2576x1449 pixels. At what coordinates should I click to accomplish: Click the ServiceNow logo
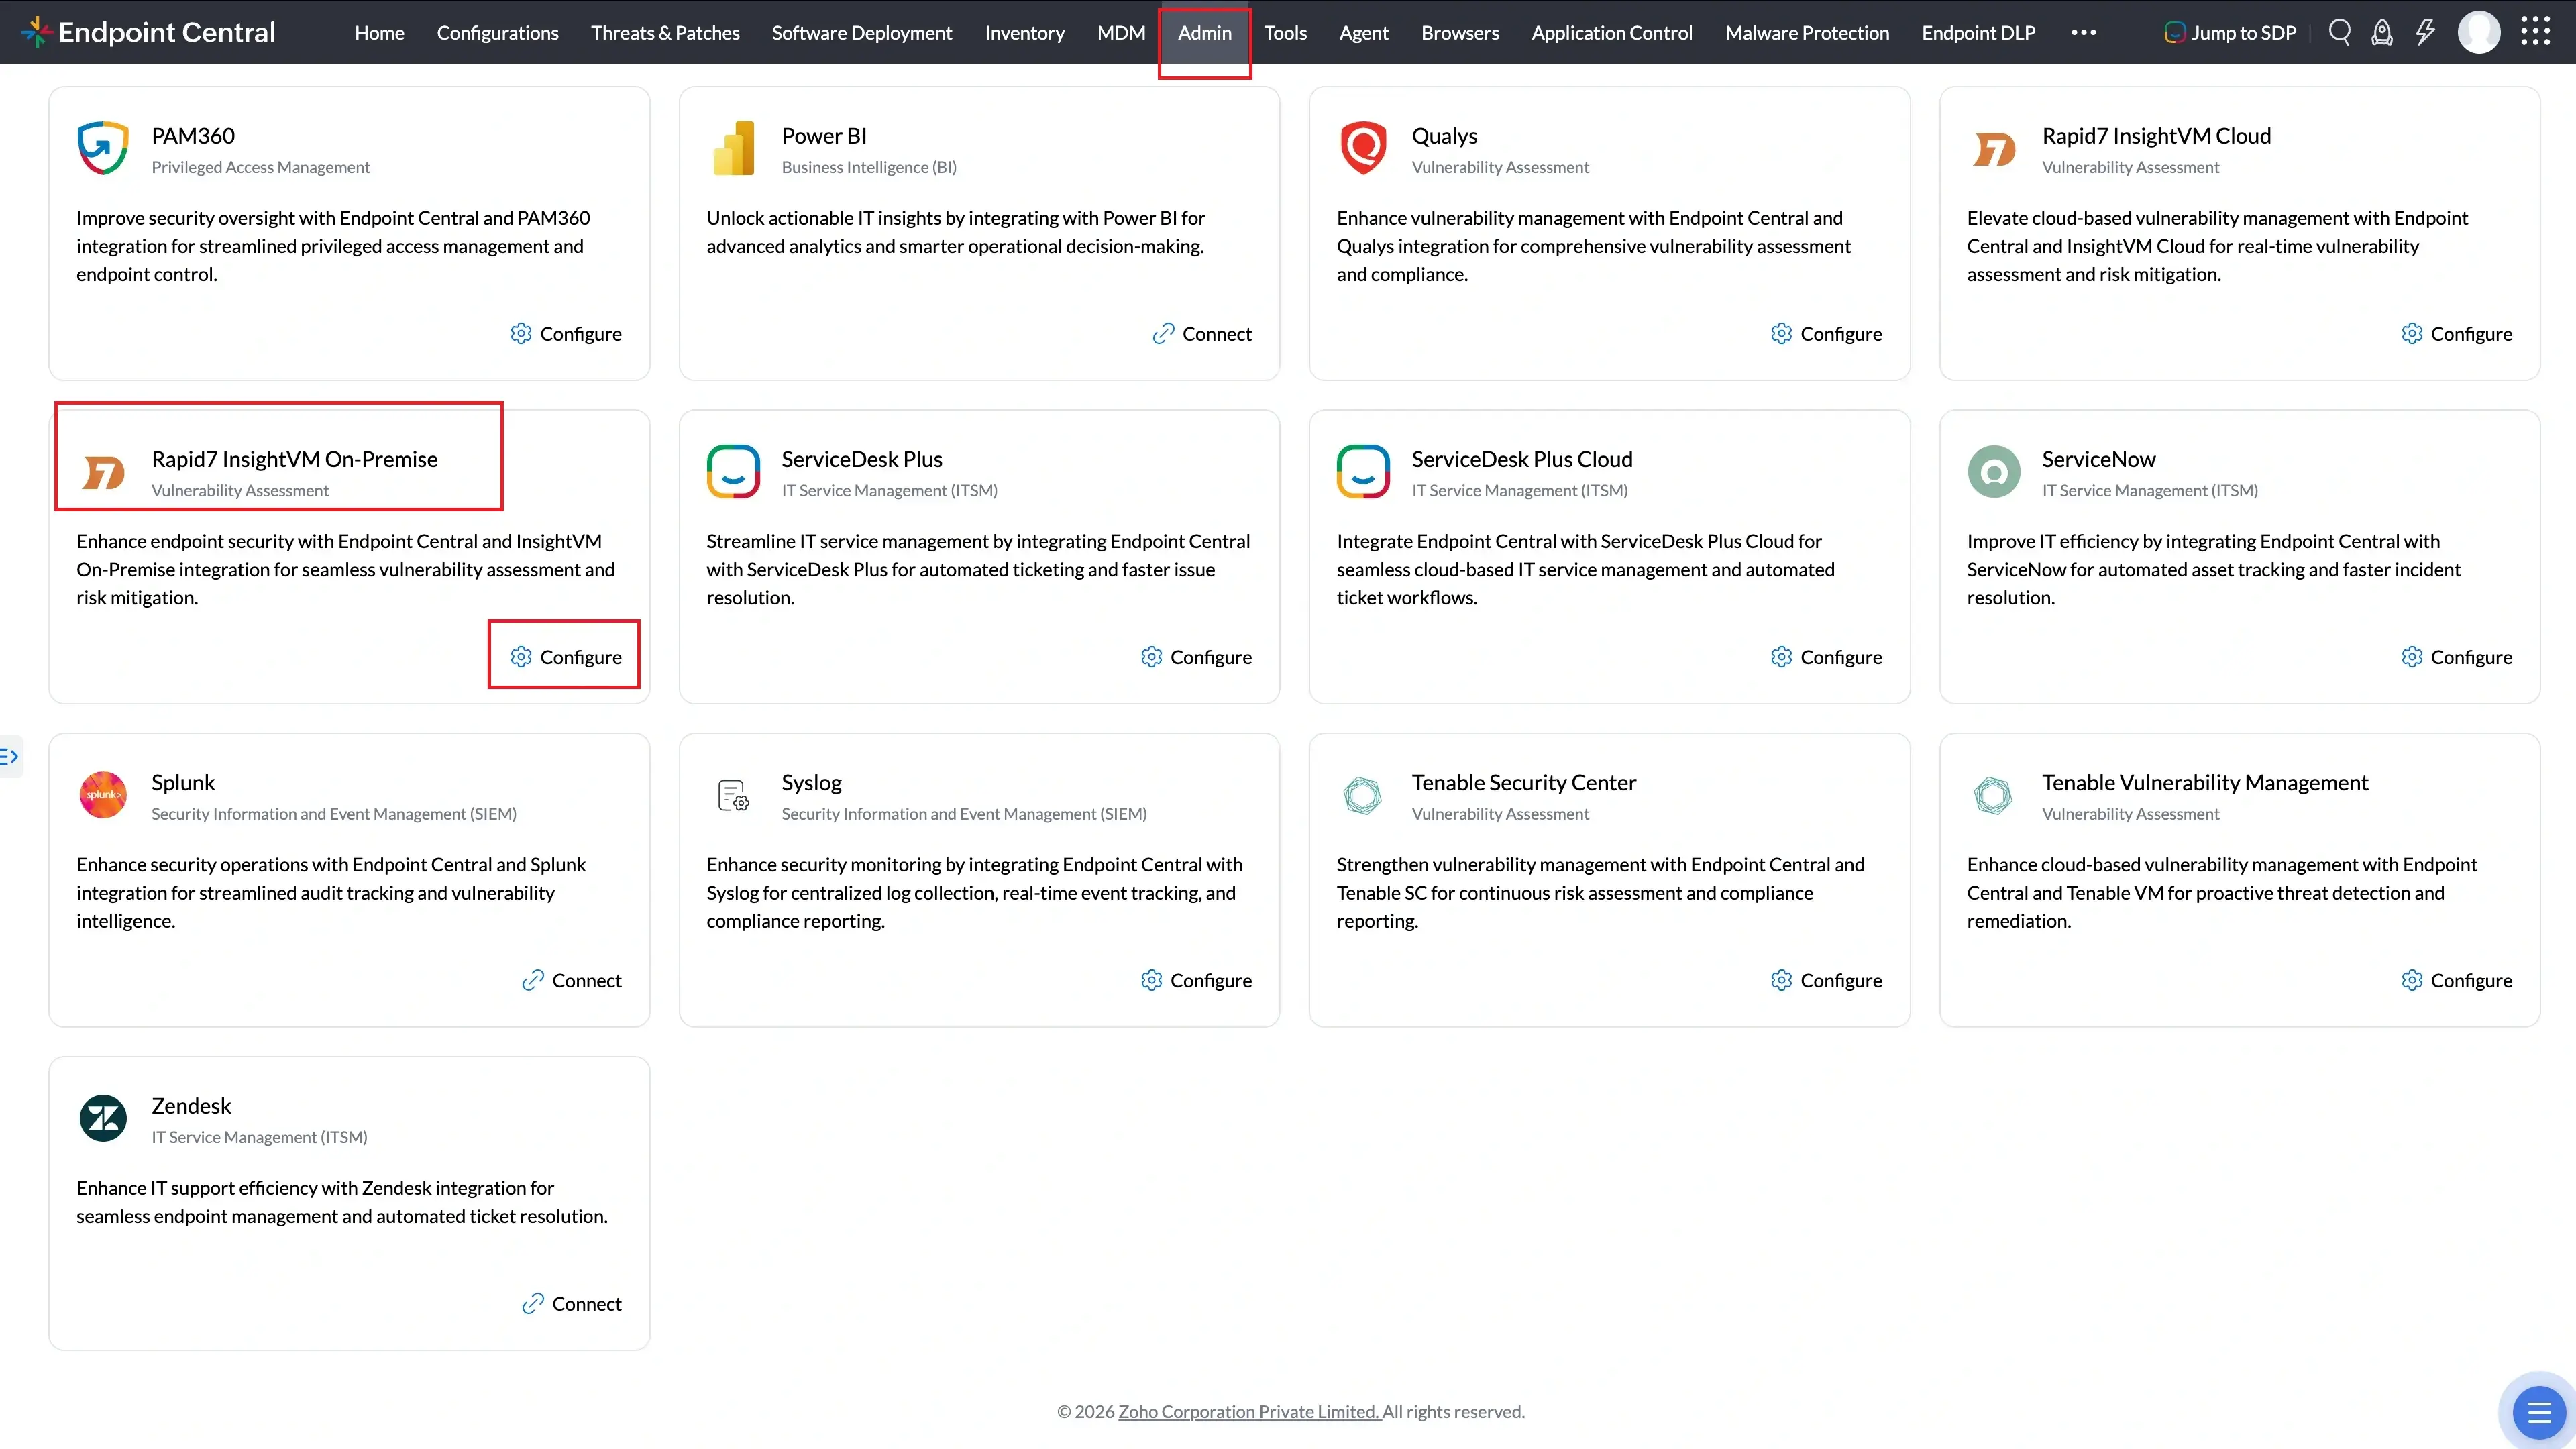point(1994,471)
